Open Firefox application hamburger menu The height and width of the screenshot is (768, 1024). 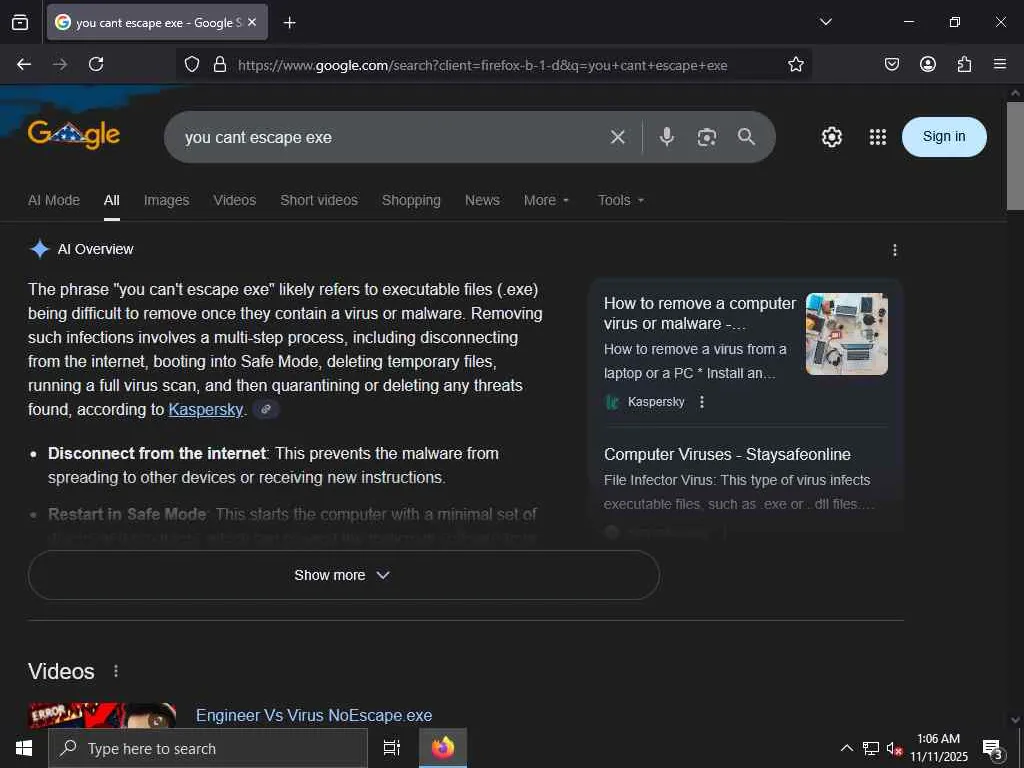point(999,64)
